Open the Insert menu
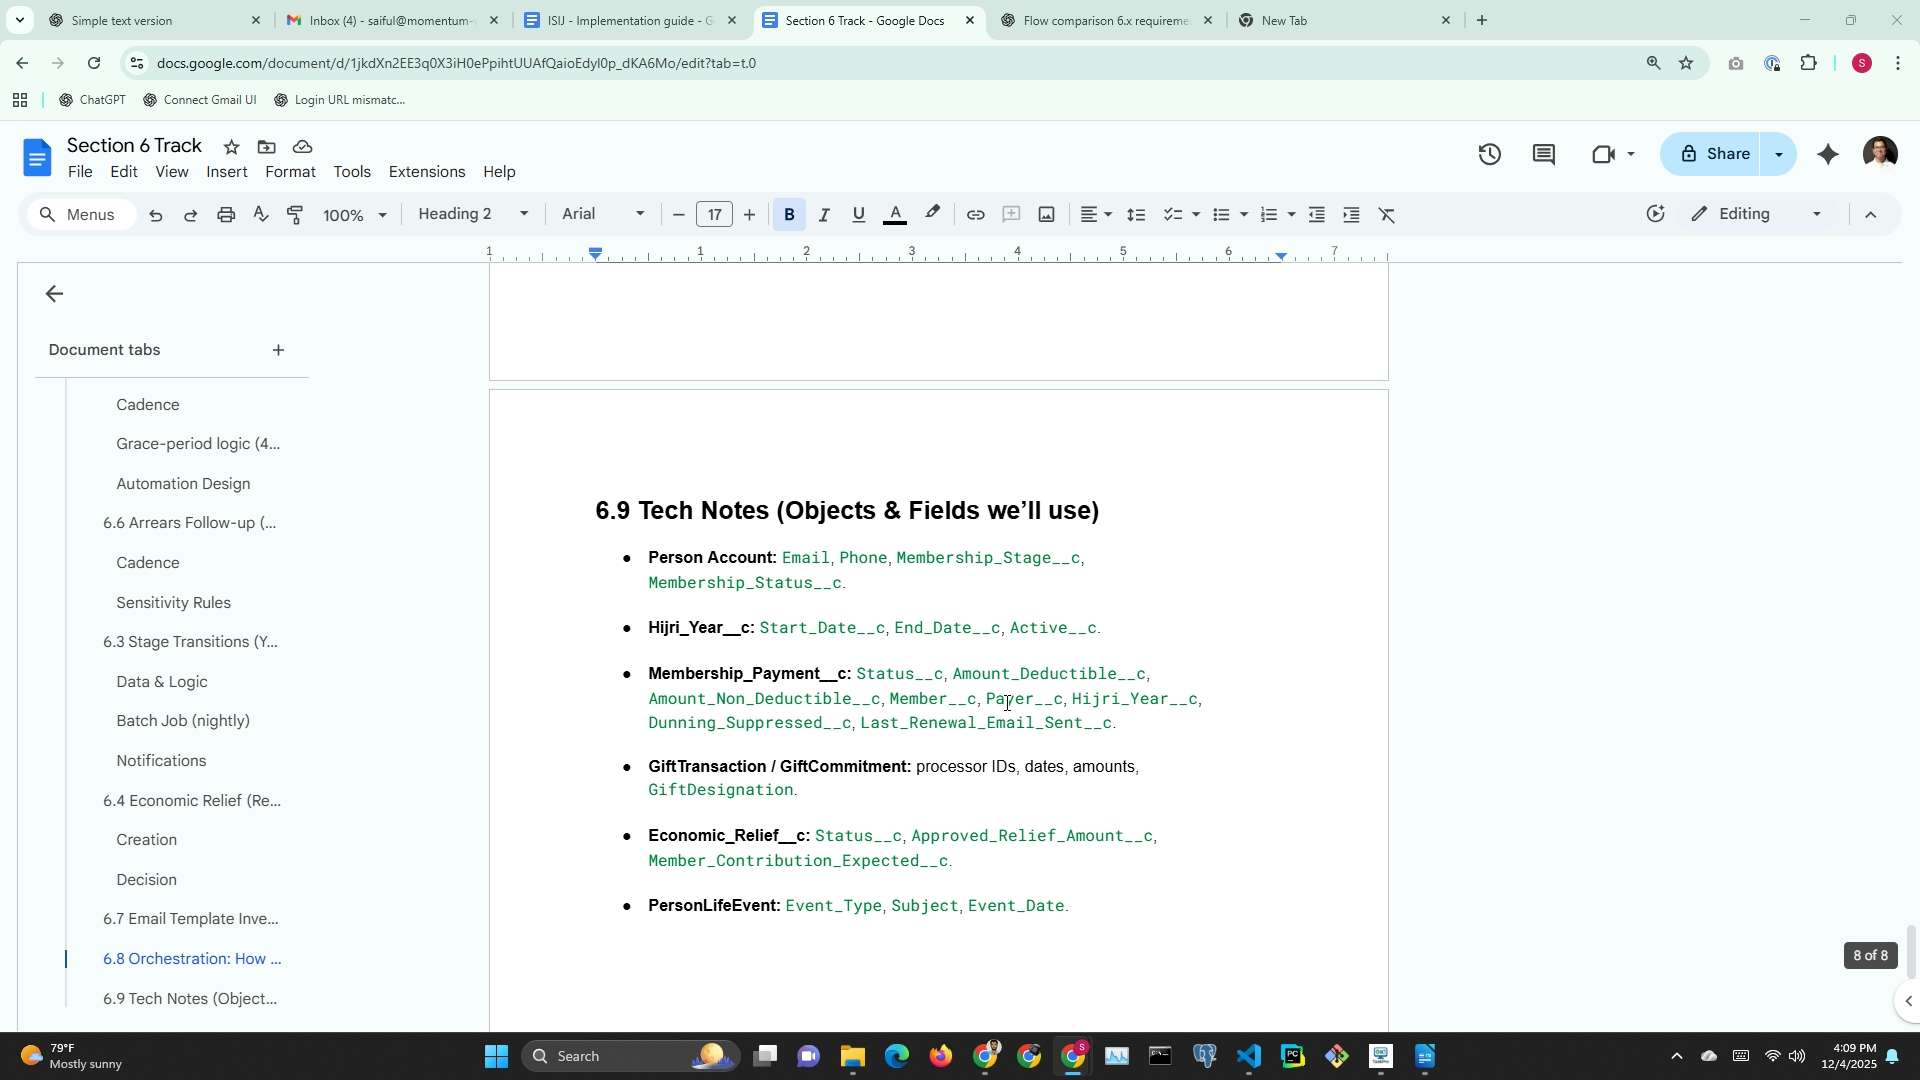1920x1080 pixels. coord(227,172)
